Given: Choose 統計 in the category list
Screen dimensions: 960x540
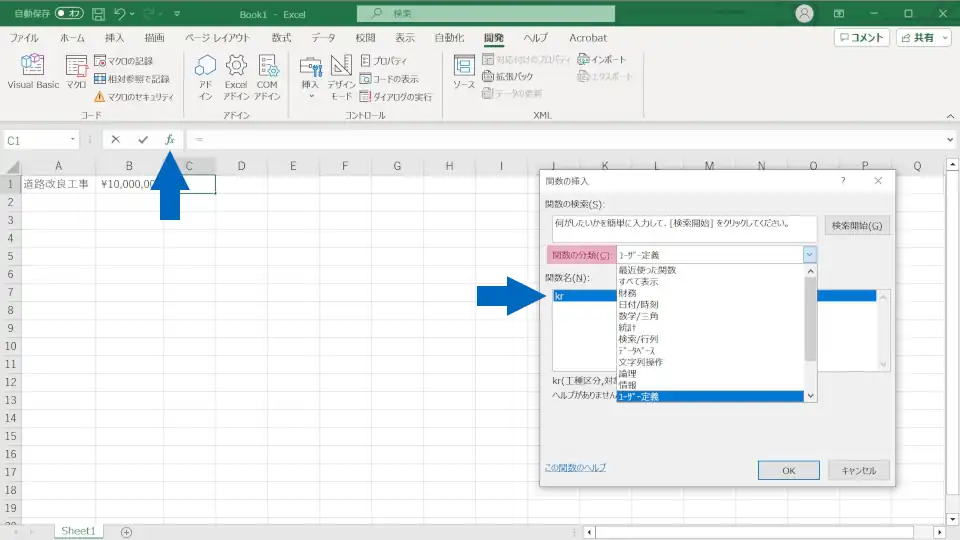Looking at the screenshot, I should pyautogui.click(x=627, y=328).
